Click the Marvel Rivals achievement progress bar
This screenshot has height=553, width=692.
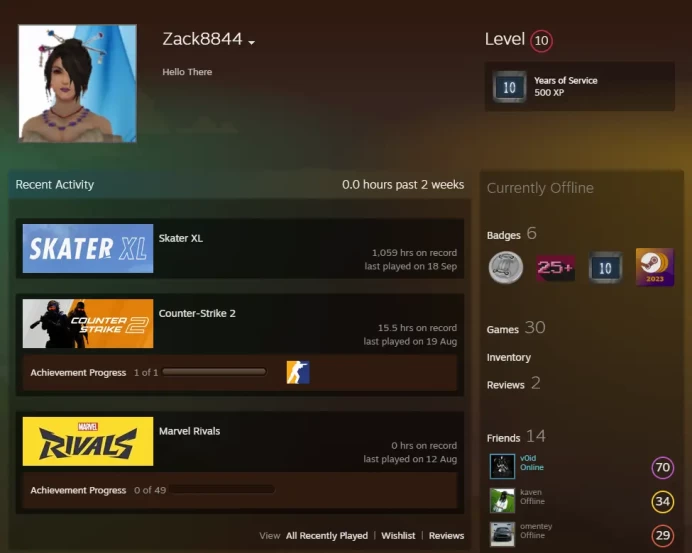pos(222,490)
